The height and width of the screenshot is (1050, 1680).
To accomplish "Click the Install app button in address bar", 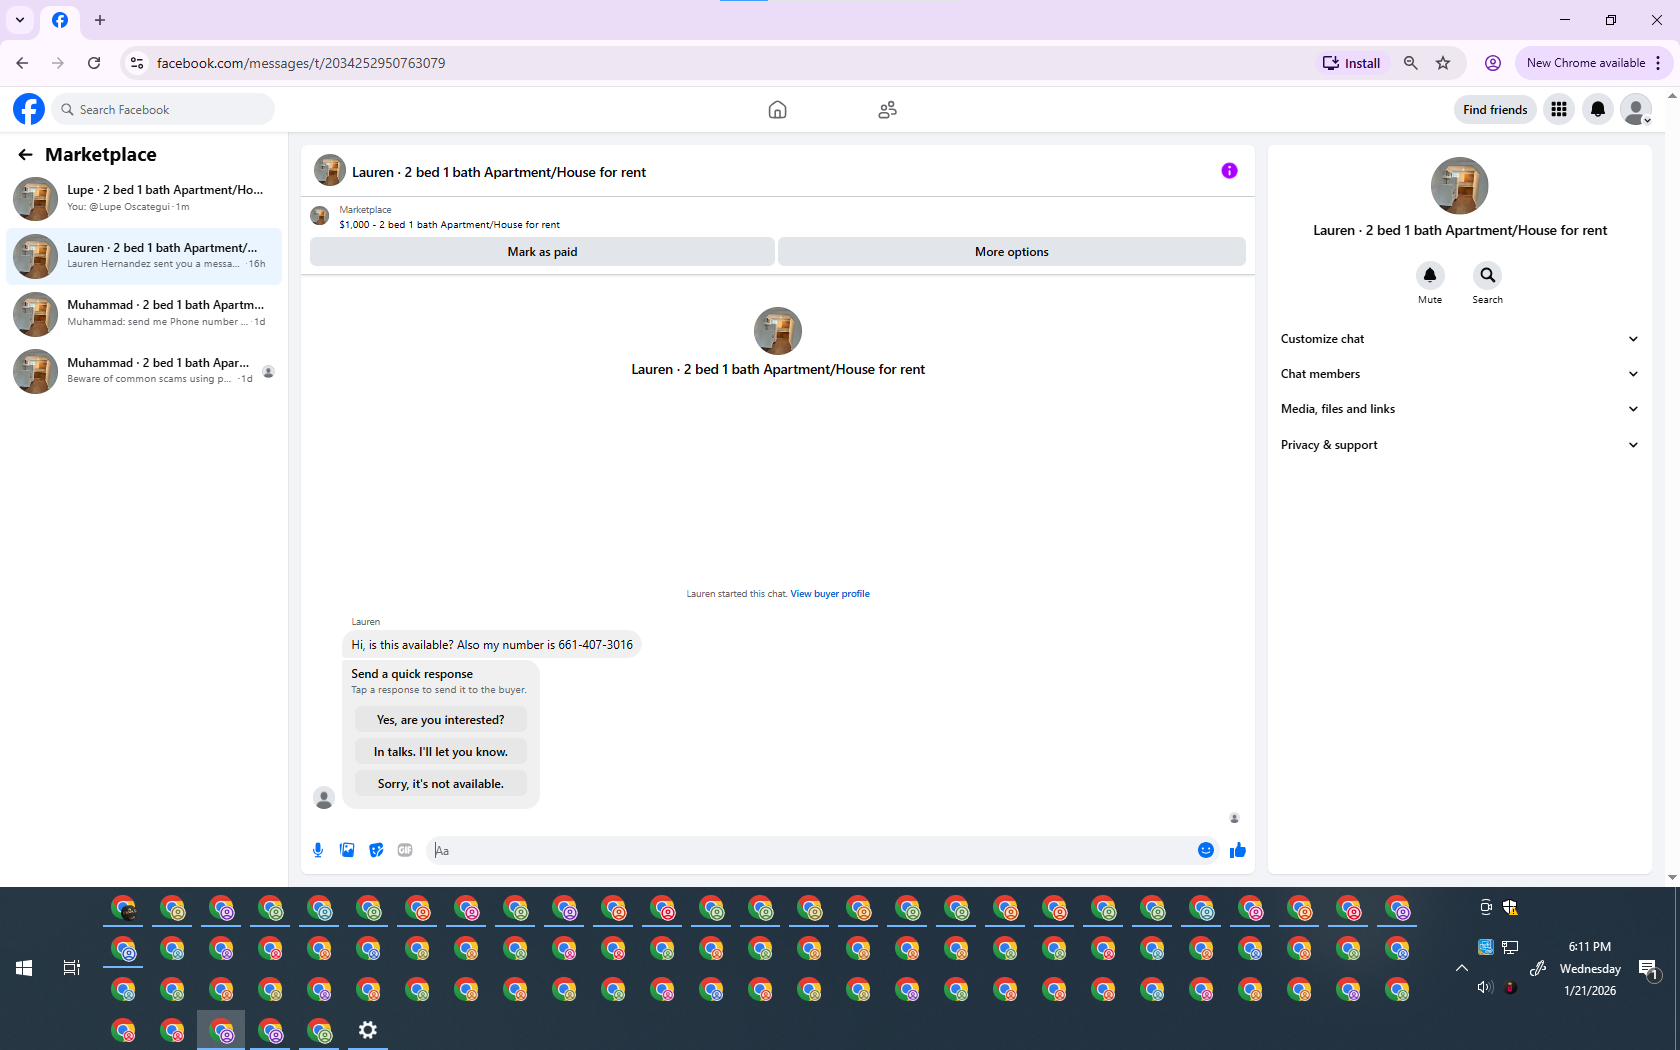I will (1352, 63).
